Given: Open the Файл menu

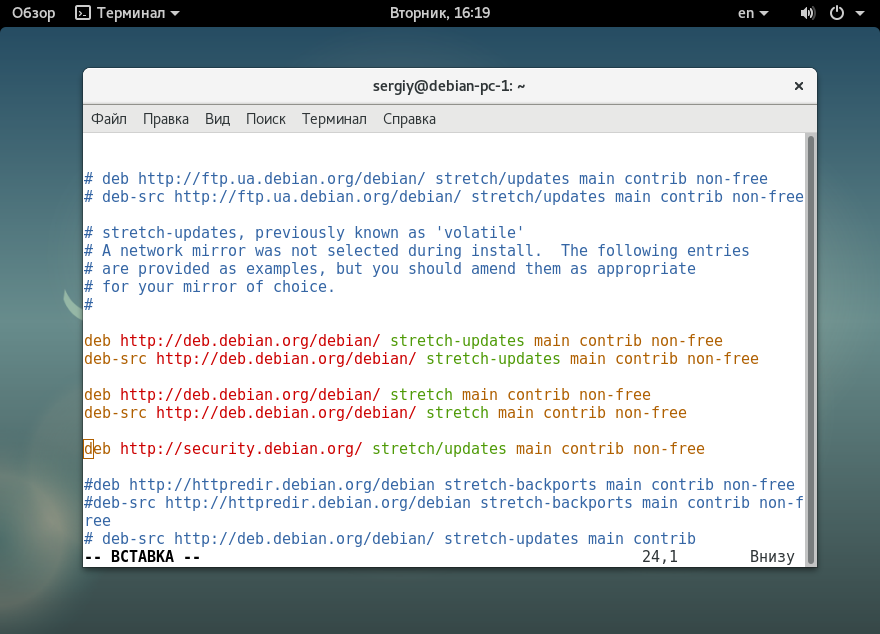Looking at the screenshot, I should coord(109,119).
